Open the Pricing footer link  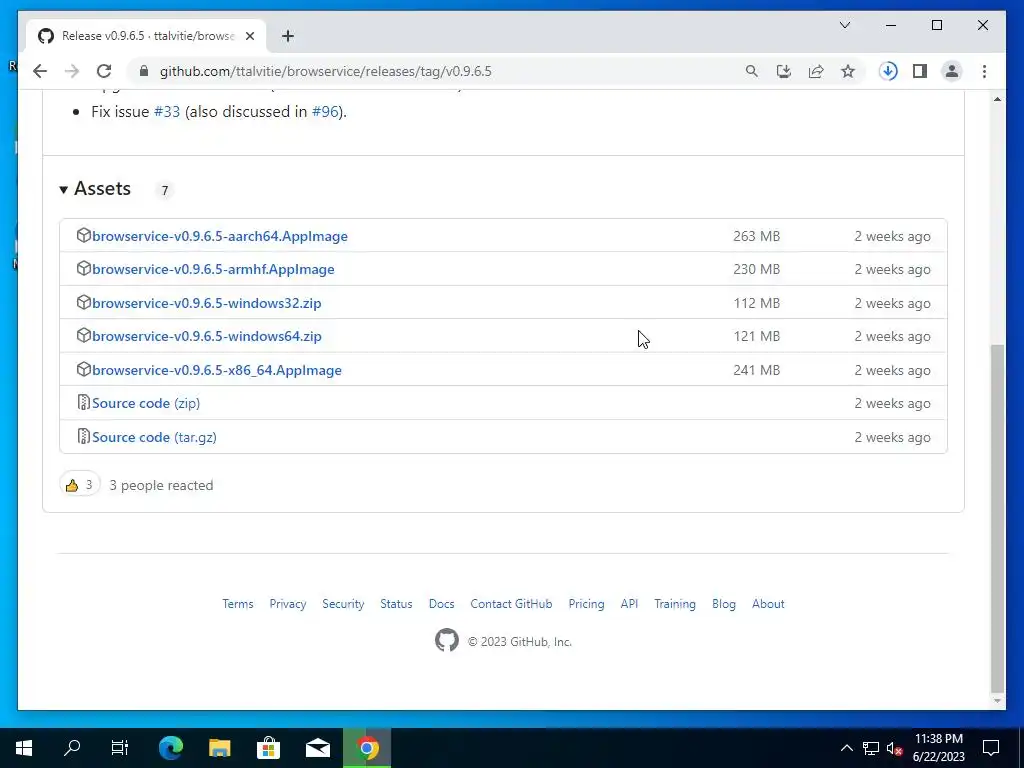(586, 604)
